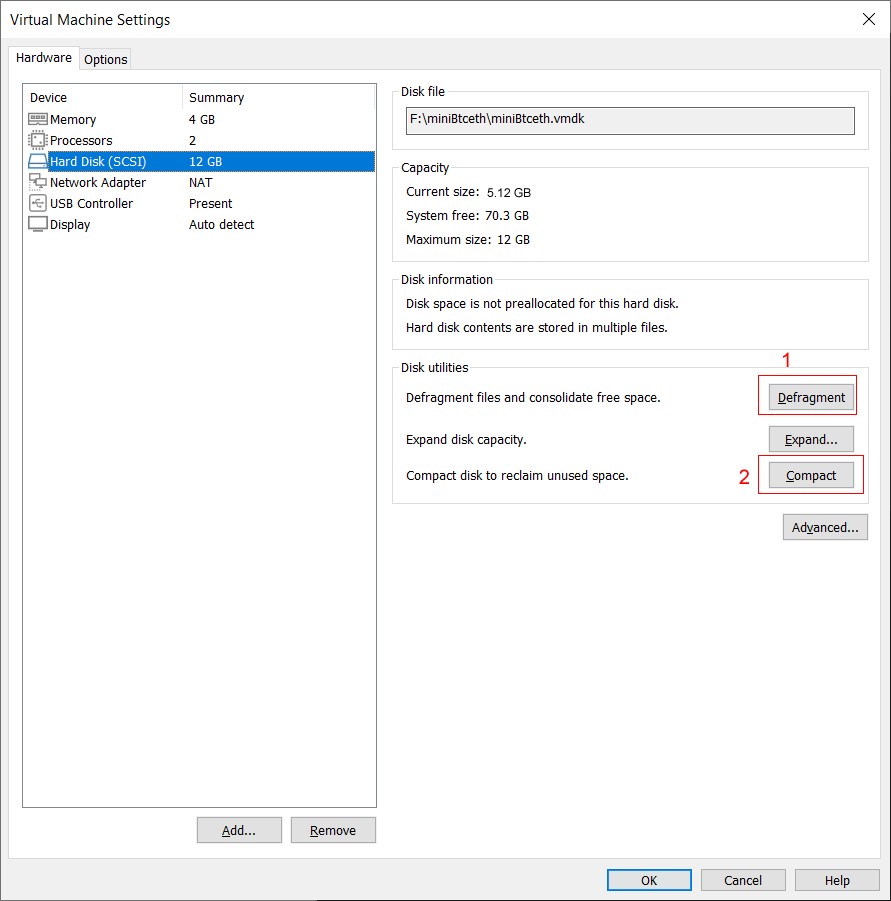Remove the selected hardware device
Screen dimensions: 891x901
(x=333, y=830)
